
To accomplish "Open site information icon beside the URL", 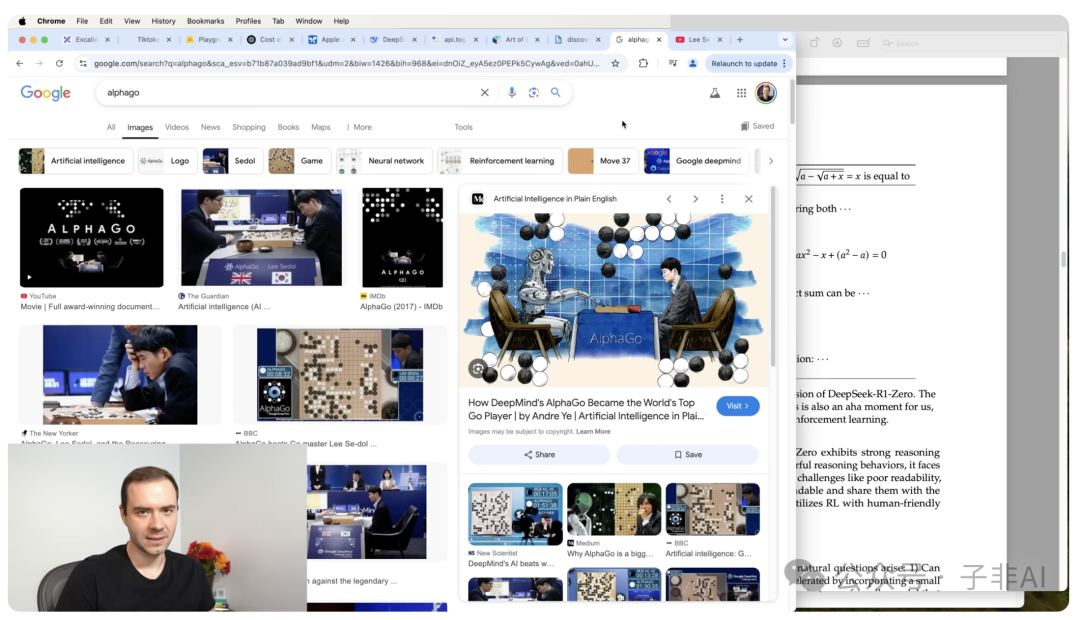I will 83,63.
